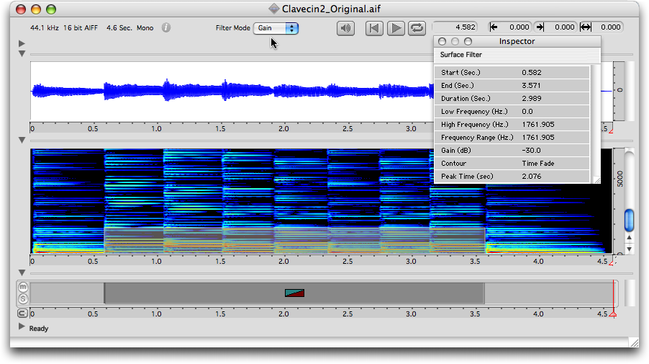Click the highlighted filter region on spectrogram
The height and width of the screenshot is (364, 649).
(x=294, y=240)
